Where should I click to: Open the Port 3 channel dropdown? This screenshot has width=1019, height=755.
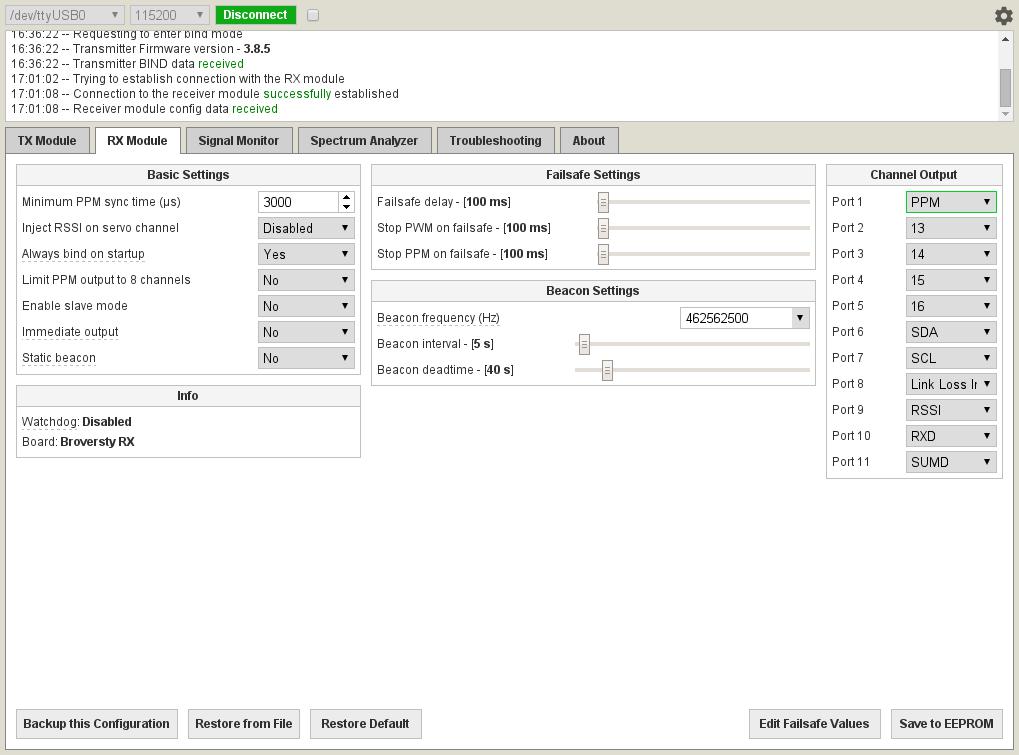(x=951, y=254)
